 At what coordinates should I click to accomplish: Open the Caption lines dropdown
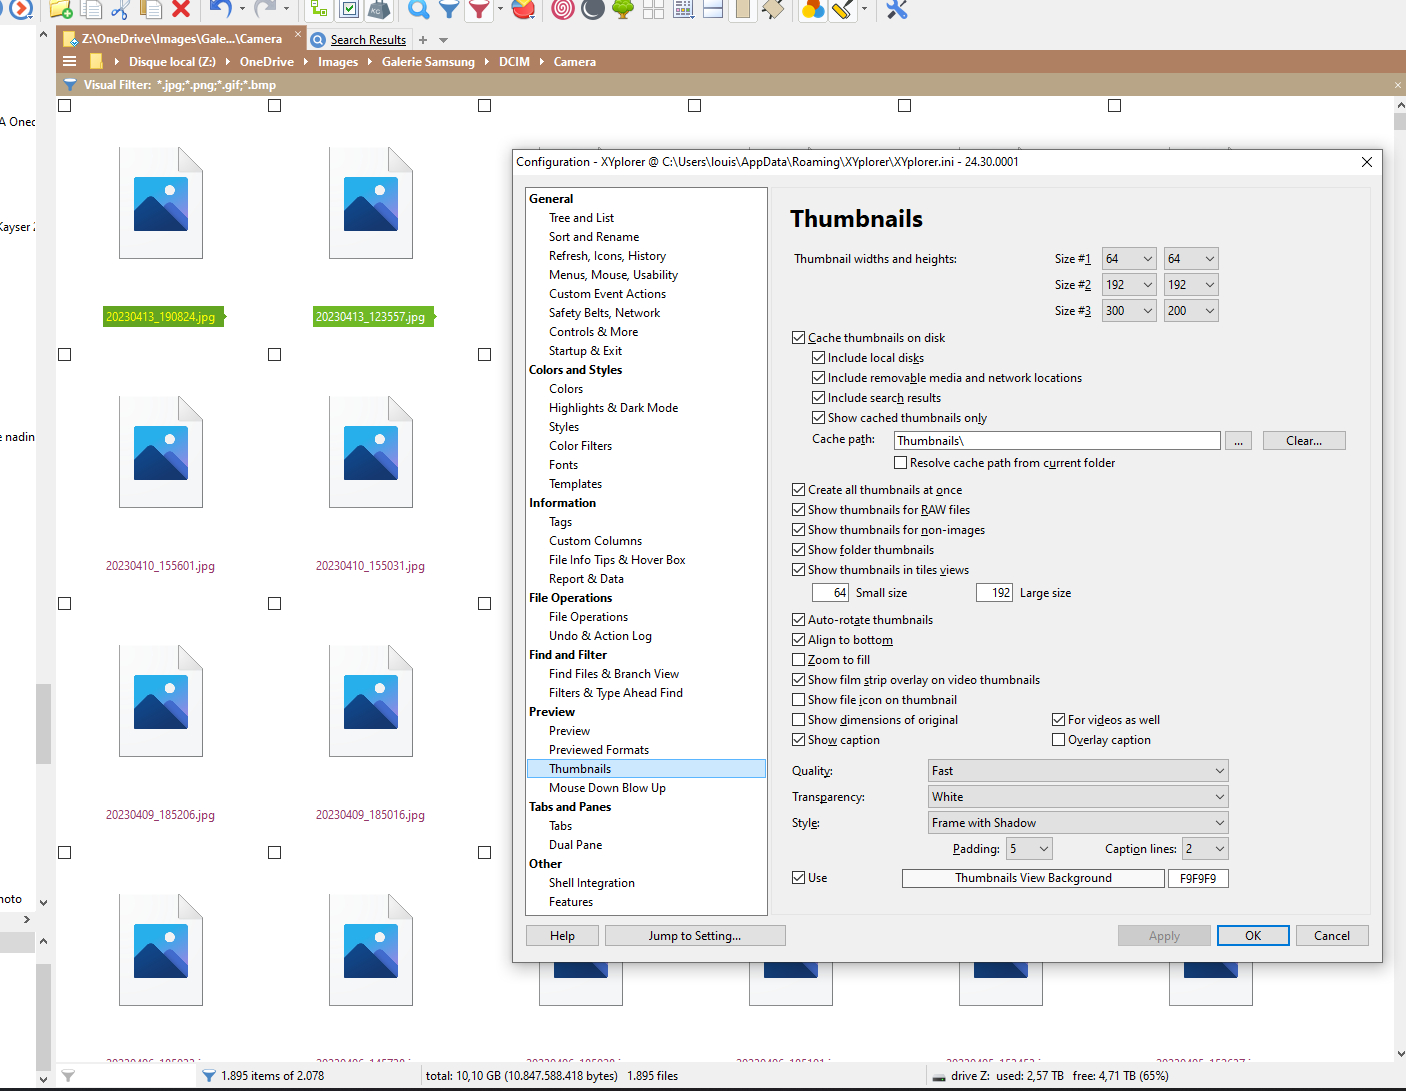1205,849
